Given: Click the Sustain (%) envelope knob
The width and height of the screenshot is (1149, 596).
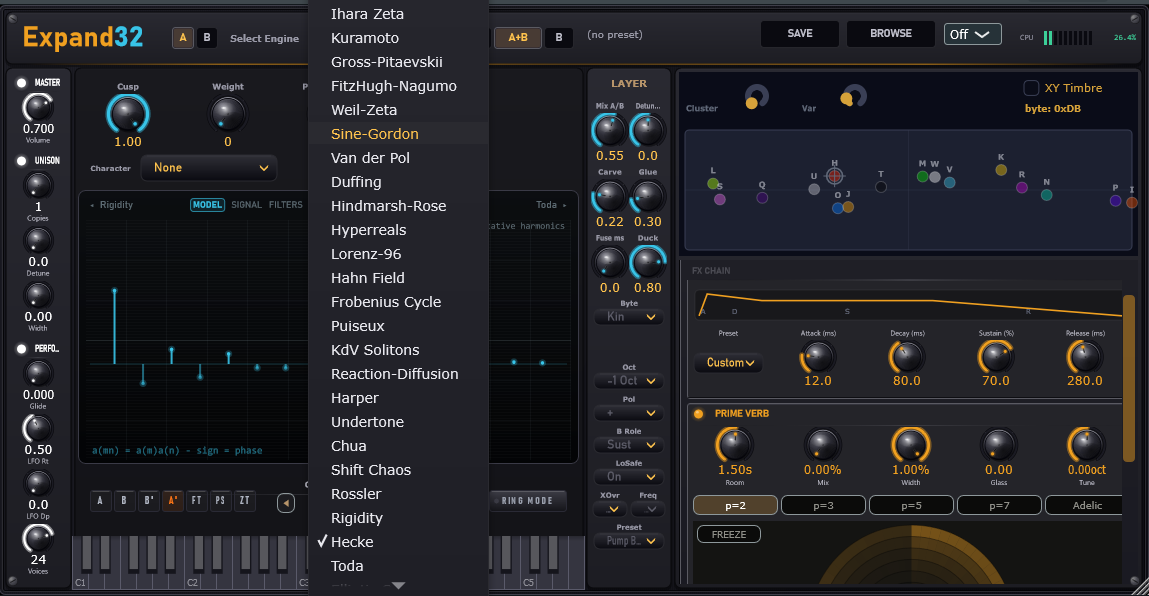Looking at the screenshot, I should pos(996,357).
